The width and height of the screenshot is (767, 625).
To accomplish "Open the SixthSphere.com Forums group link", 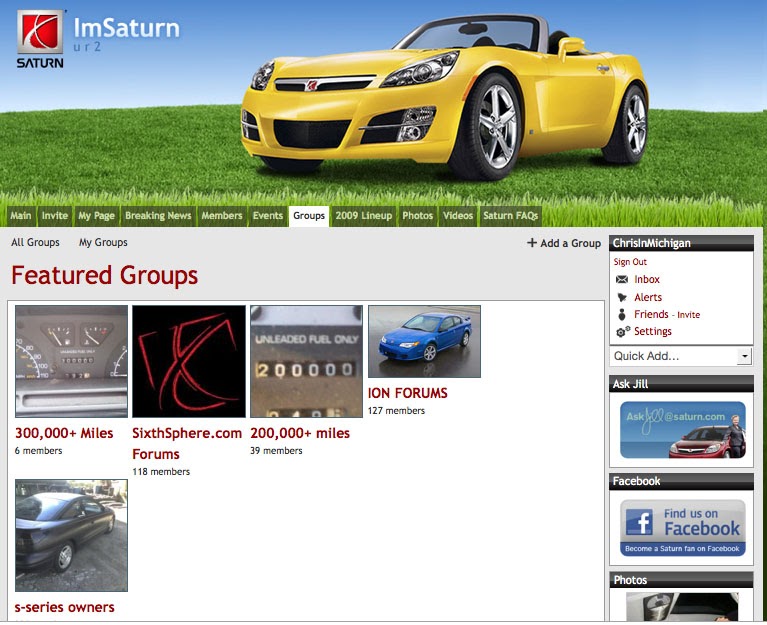I will pyautogui.click(x=187, y=444).
